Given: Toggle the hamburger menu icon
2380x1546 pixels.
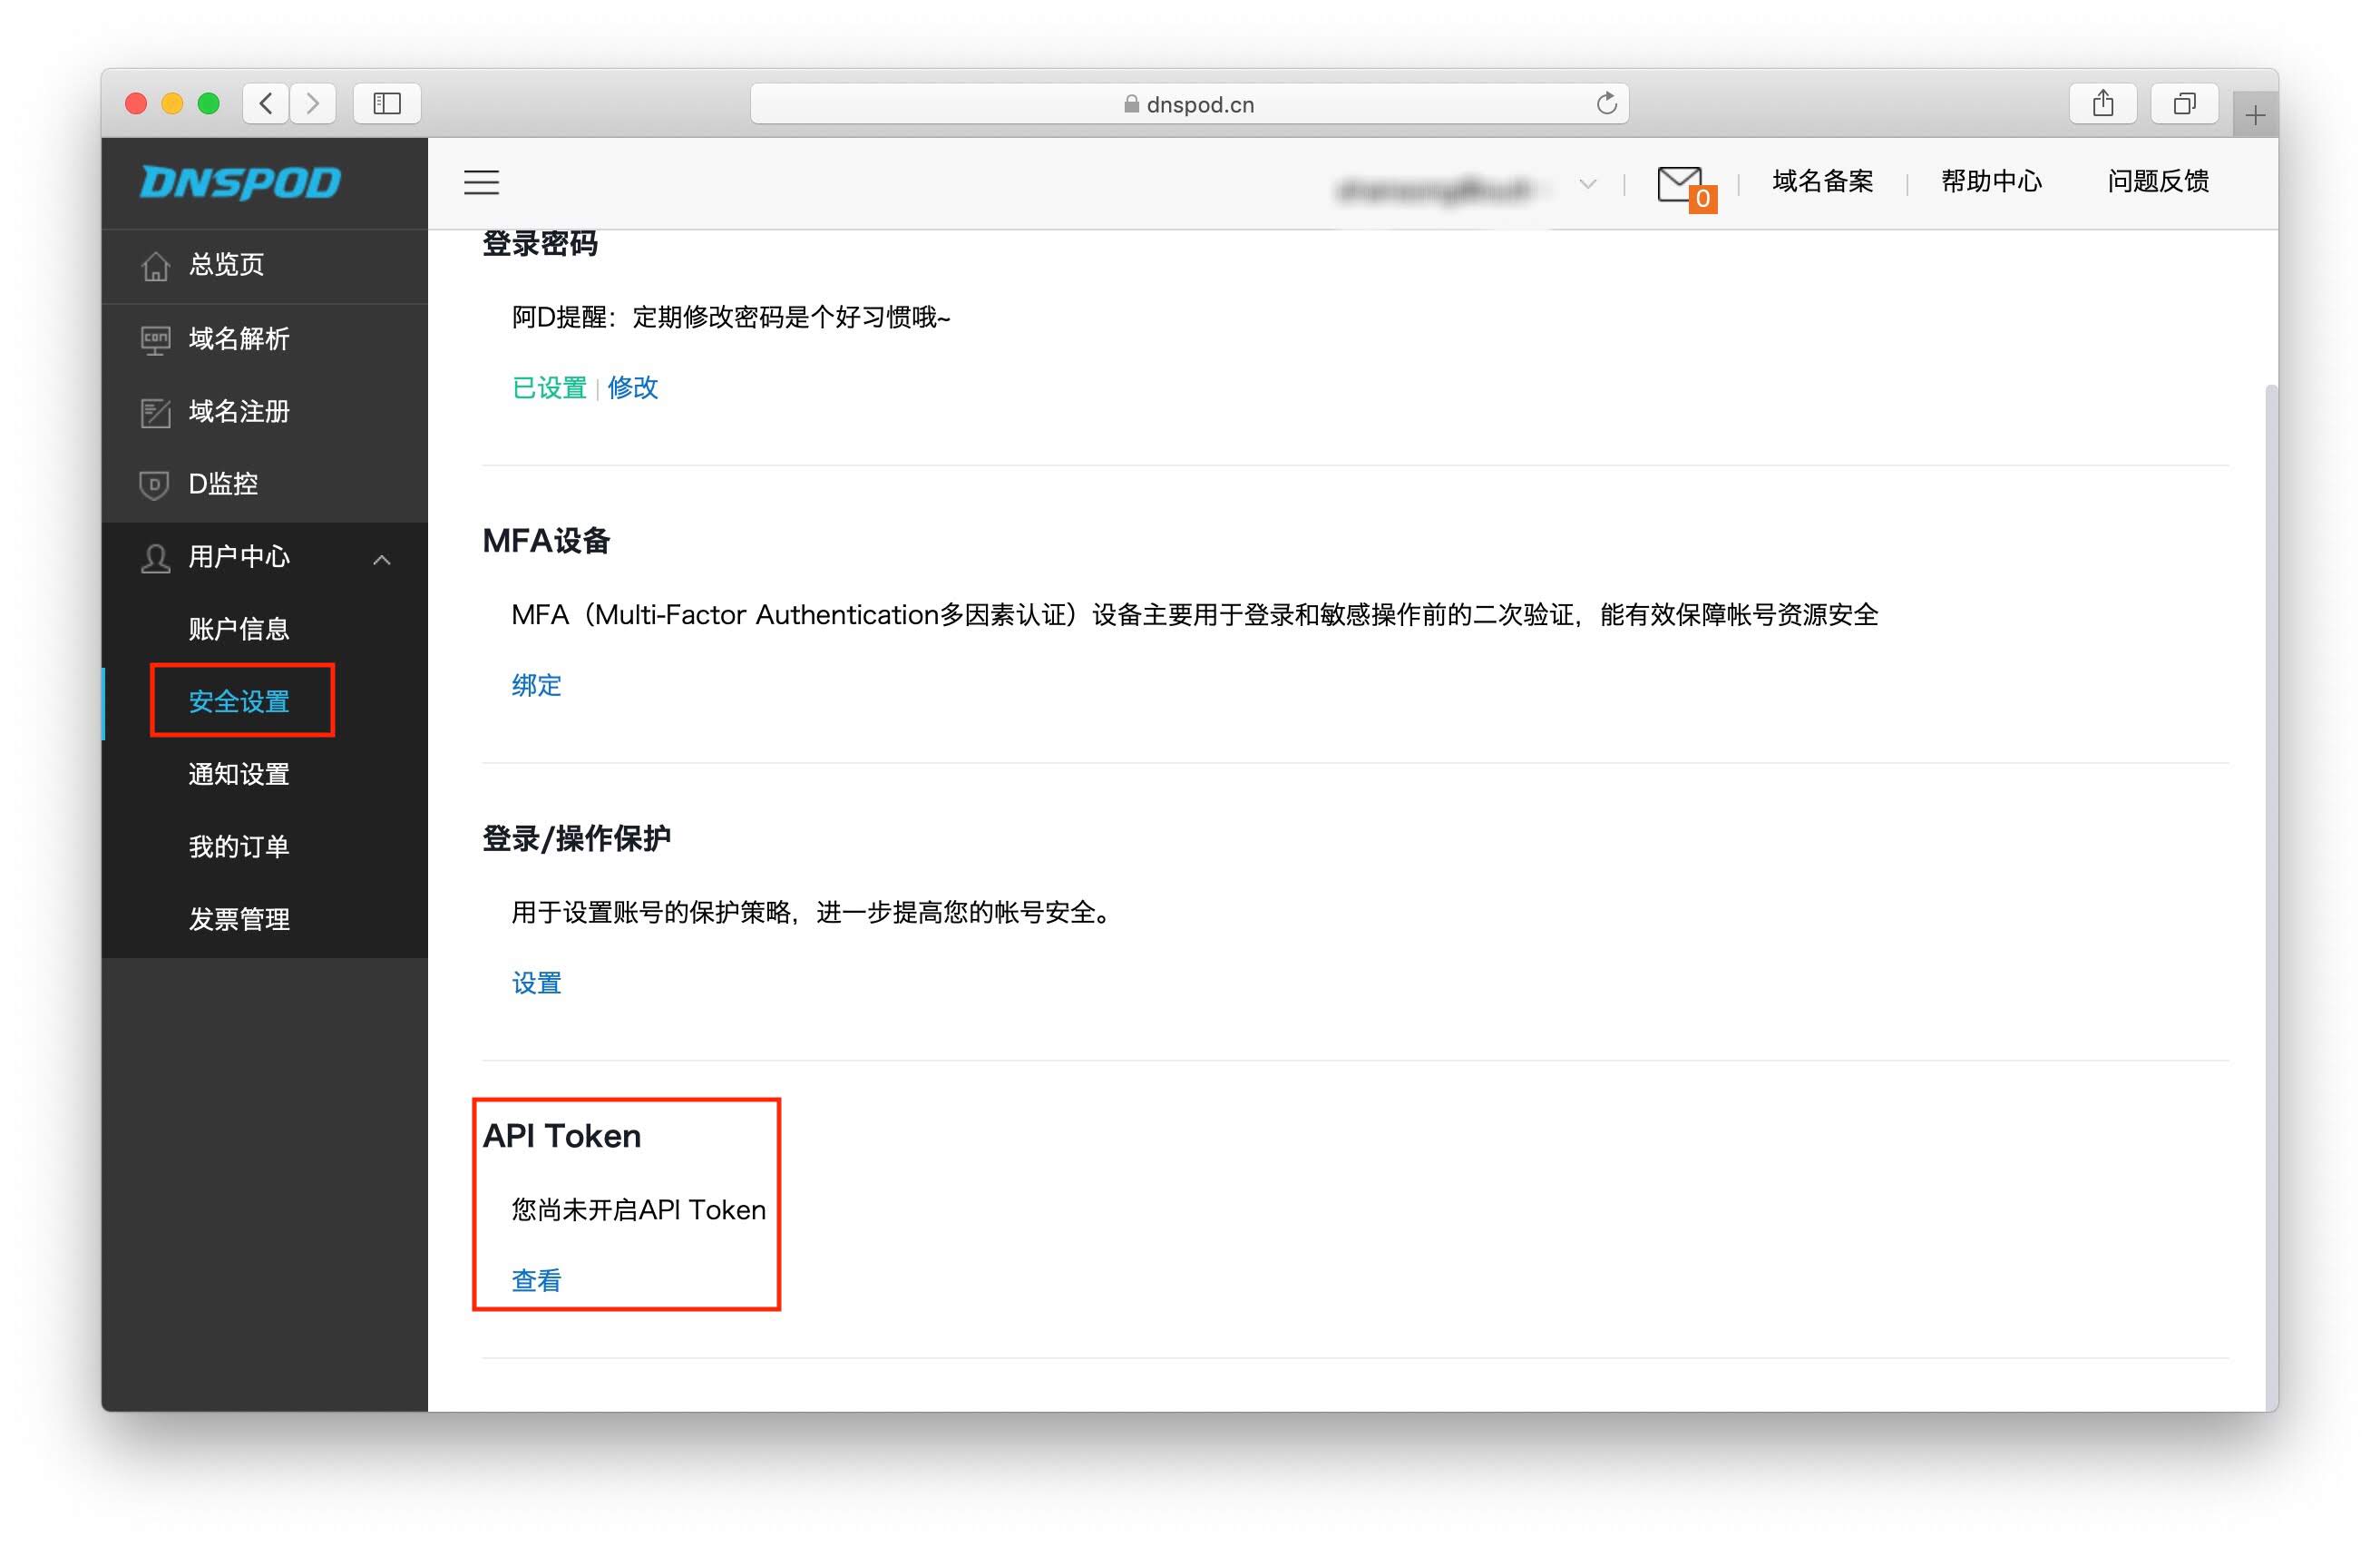Looking at the screenshot, I should coord(481,182).
